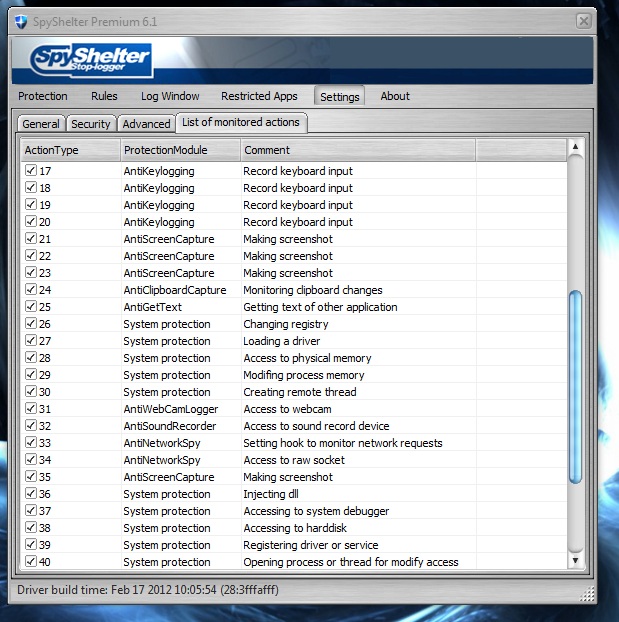Select 'Monitoring clipboard changes' comment
Image resolution: width=619 pixels, height=622 pixels.
313,290
